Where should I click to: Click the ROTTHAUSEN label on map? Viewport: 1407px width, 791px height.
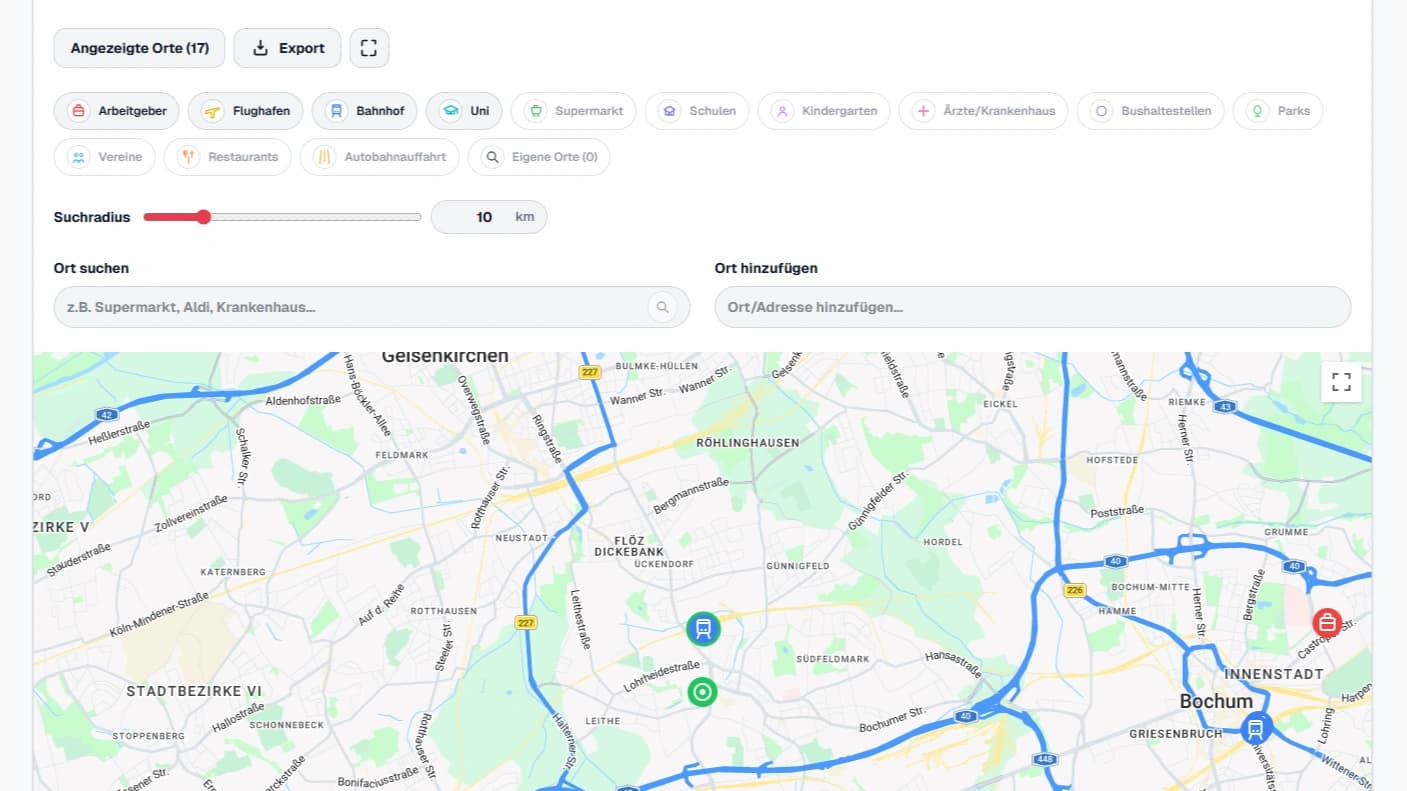(x=444, y=610)
